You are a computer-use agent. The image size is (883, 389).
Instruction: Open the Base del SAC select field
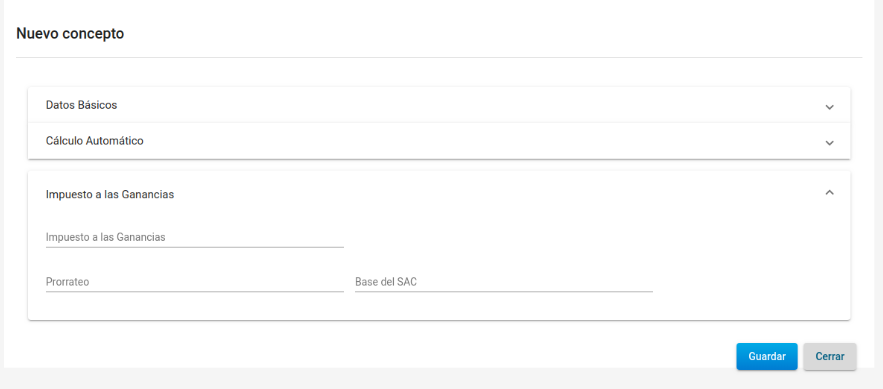coord(504,282)
